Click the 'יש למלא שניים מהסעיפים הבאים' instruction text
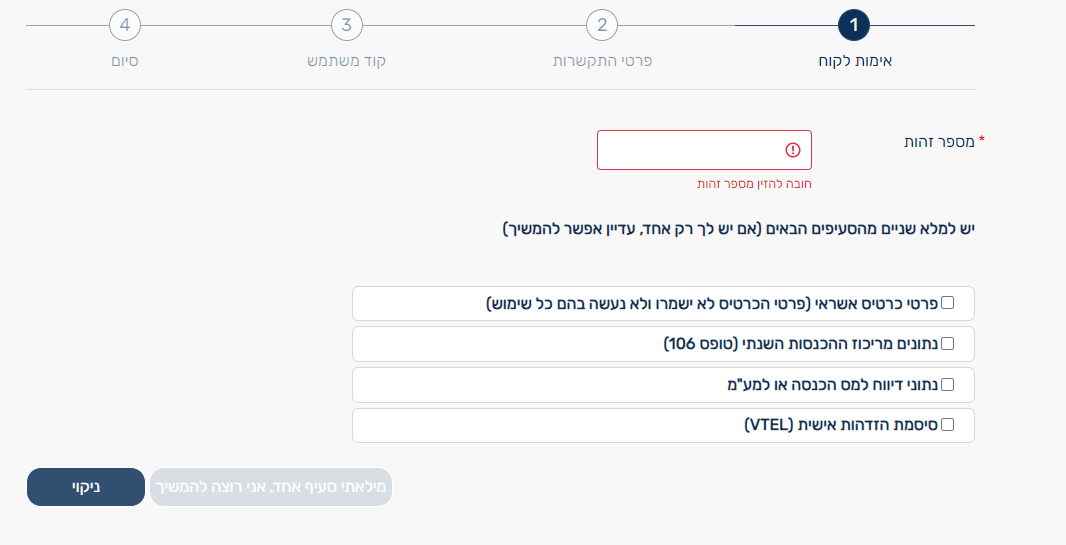Screen dimensions: 1066x545 tap(738, 229)
